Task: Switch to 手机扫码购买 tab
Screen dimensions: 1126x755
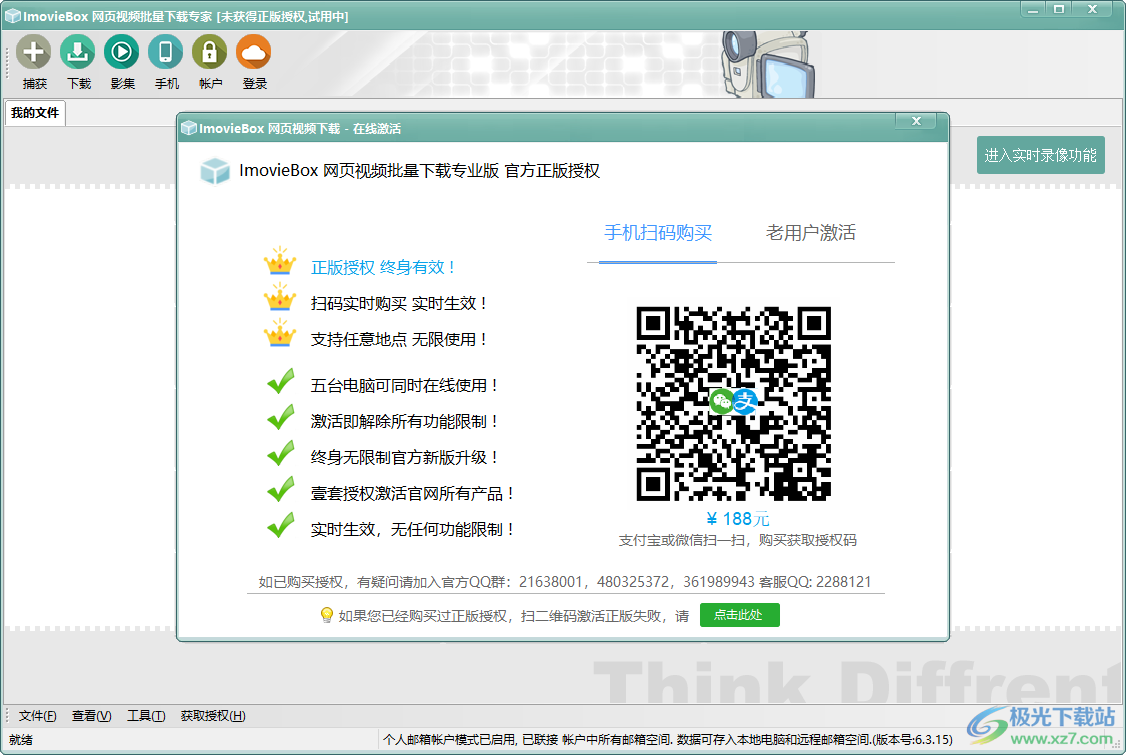Action: [x=658, y=233]
